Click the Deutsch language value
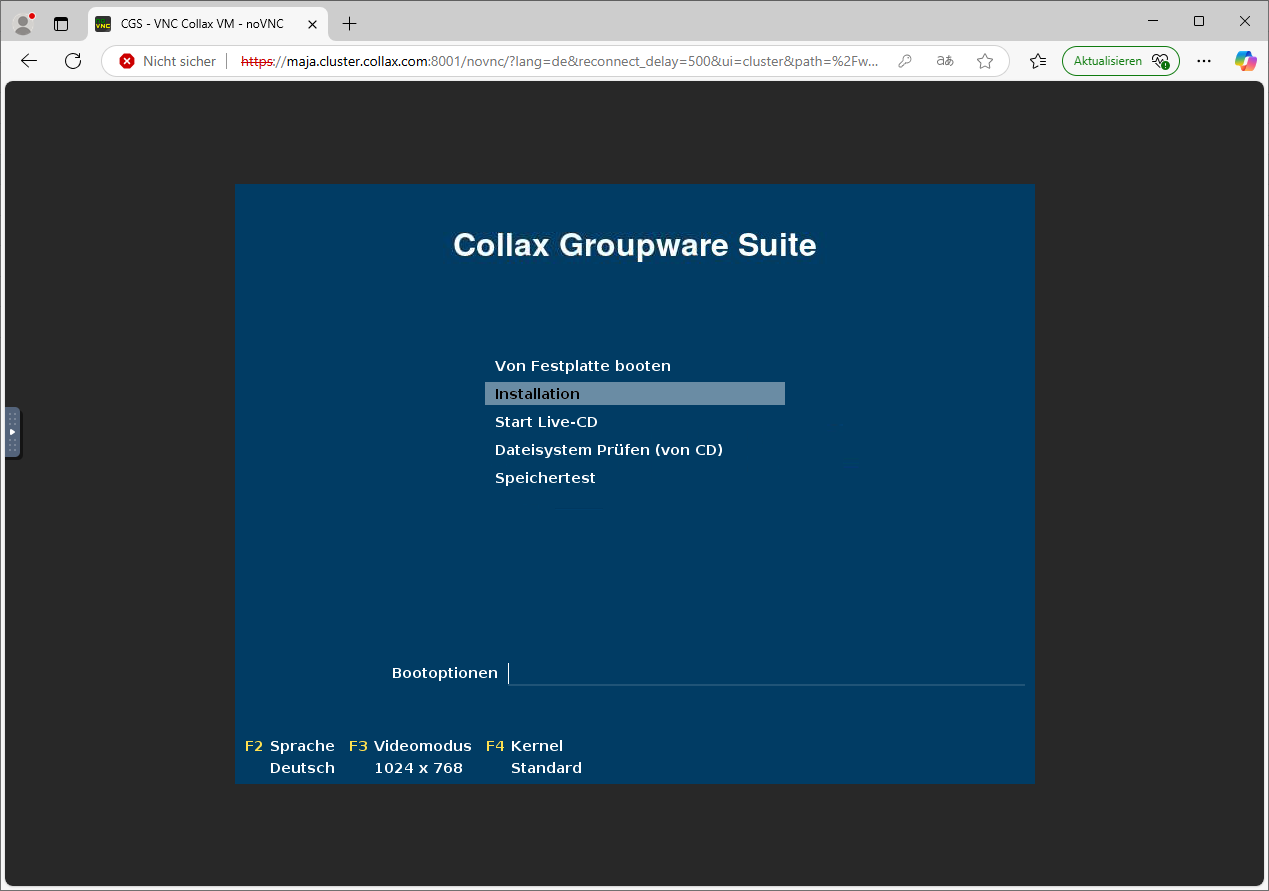The height and width of the screenshot is (891, 1269). 302,768
